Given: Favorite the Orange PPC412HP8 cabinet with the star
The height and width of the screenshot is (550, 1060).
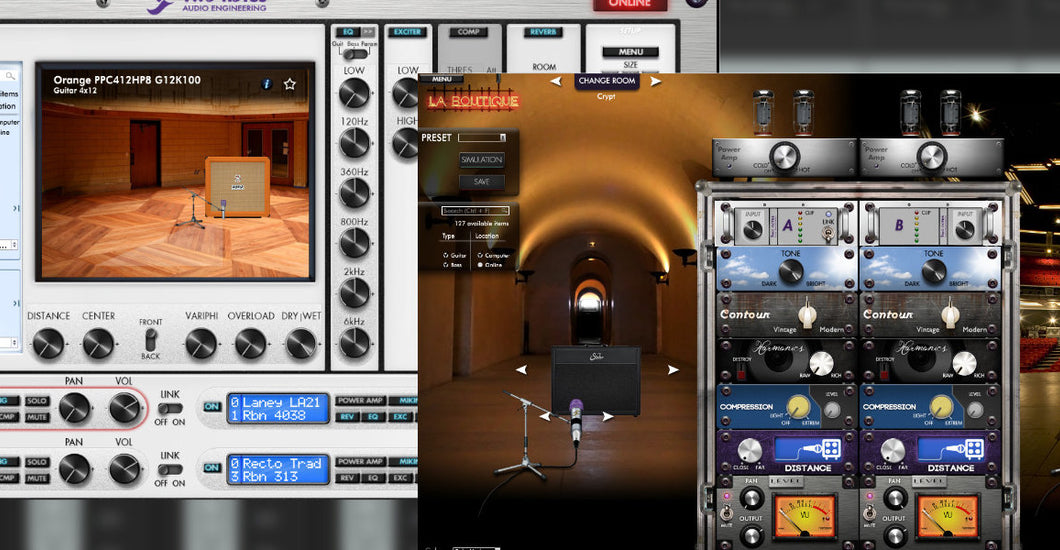Looking at the screenshot, I should click(290, 84).
